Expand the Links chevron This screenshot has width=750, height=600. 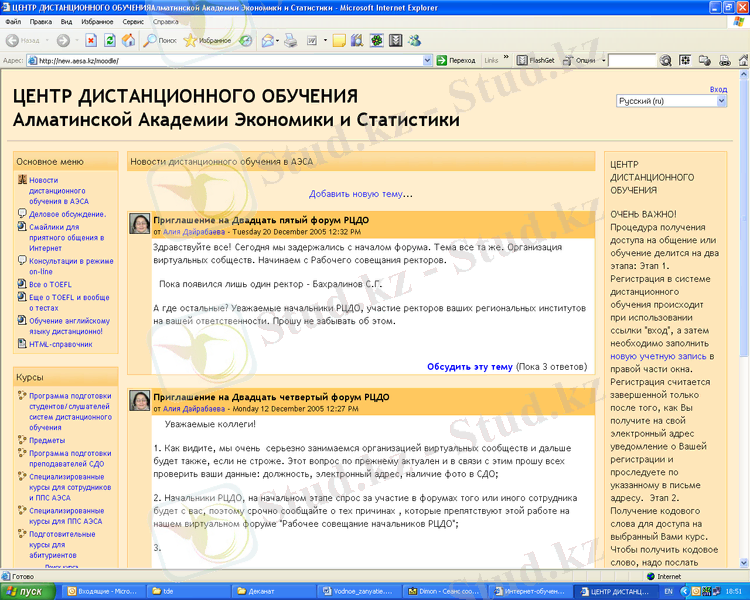(x=506, y=57)
